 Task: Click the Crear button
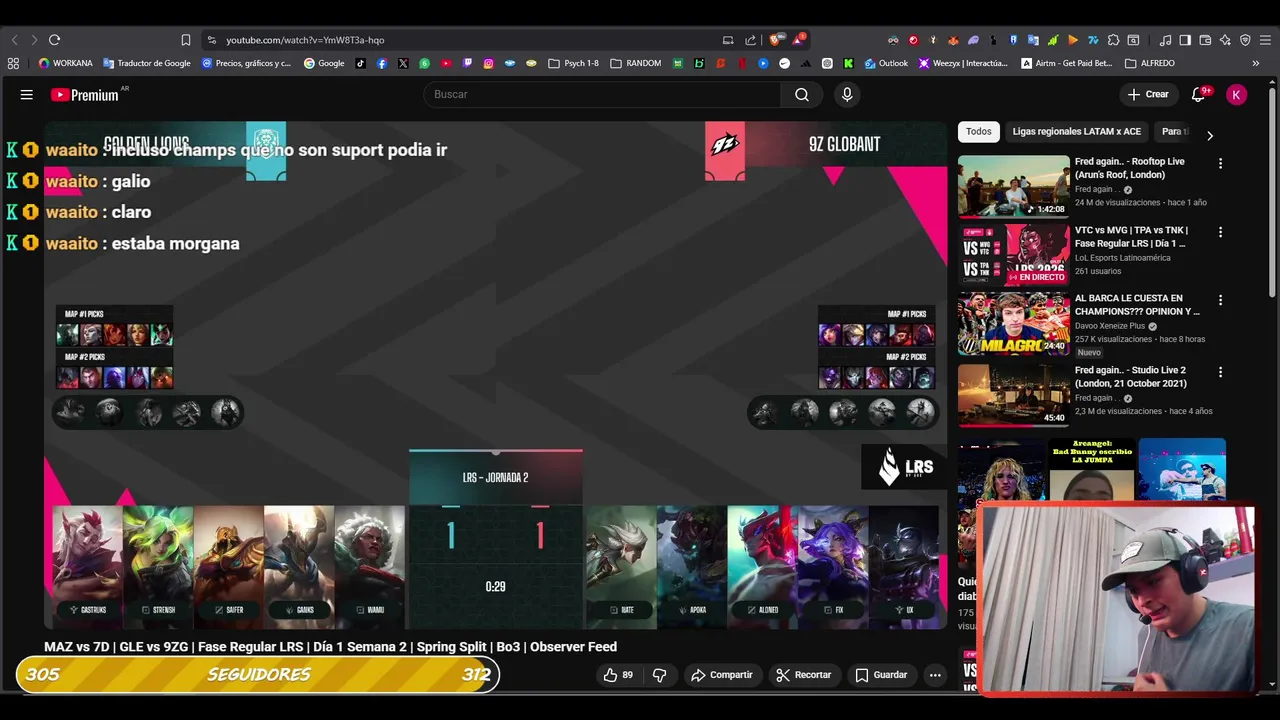tap(1148, 94)
